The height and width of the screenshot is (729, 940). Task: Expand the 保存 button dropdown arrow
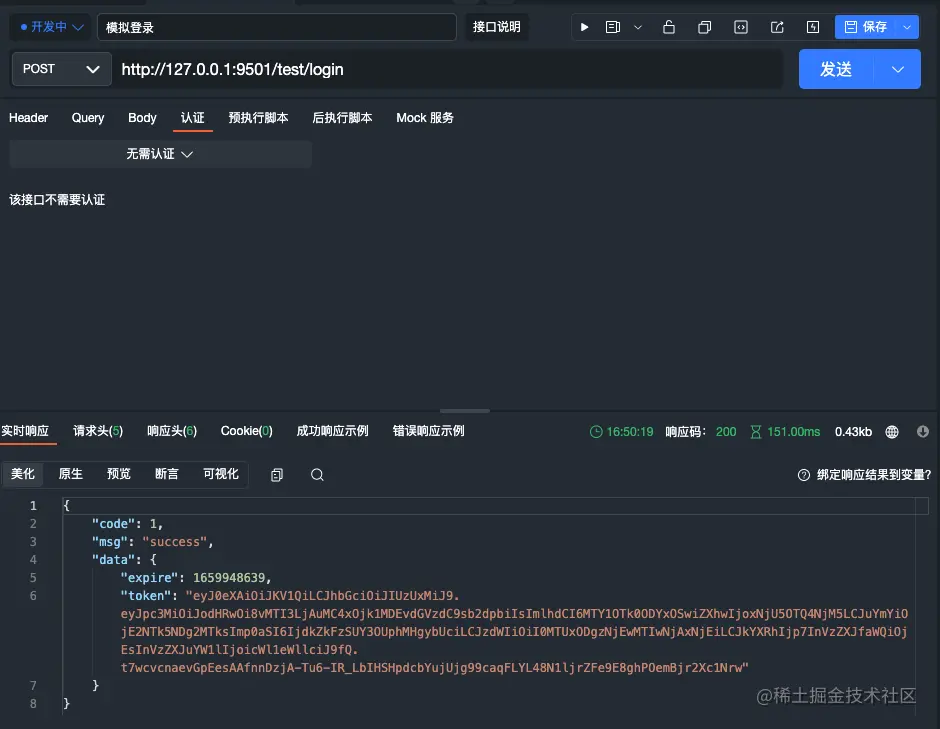(x=907, y=27)
